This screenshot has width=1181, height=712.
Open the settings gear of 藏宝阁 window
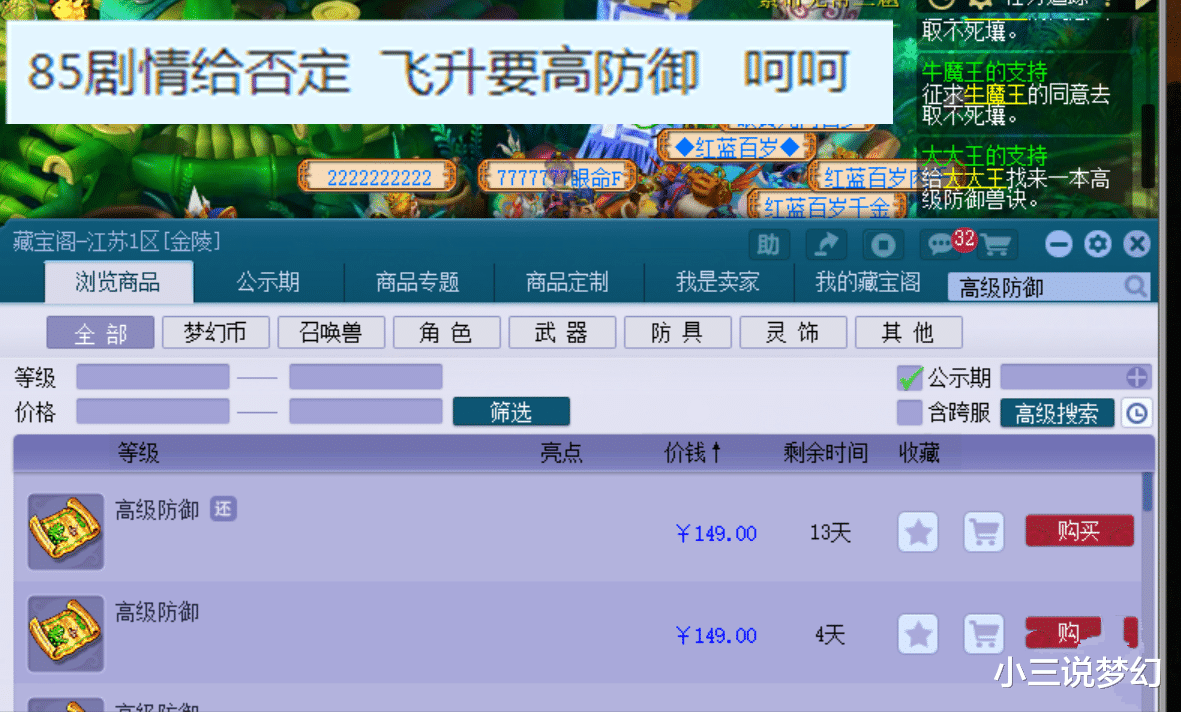pyautogui.click(x=1097, y=244)
